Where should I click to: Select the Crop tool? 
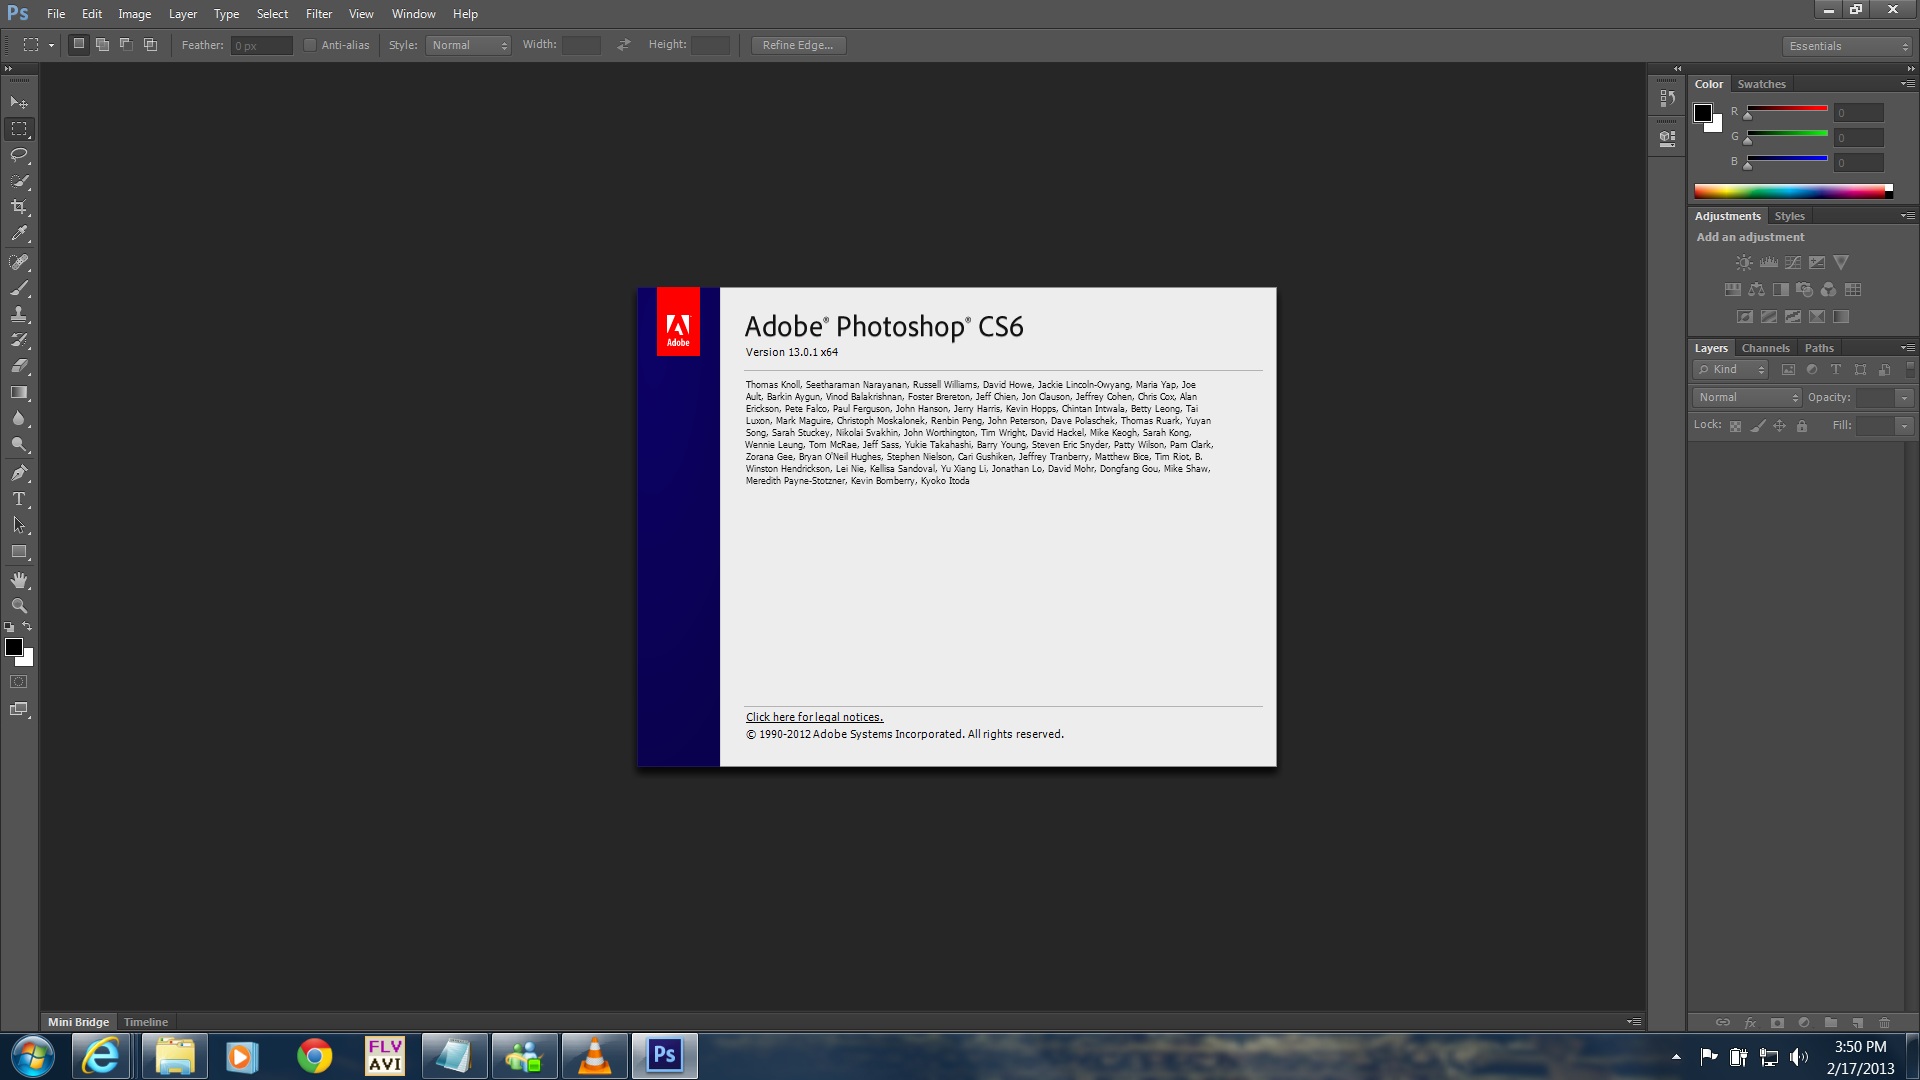tap(18, 208)
